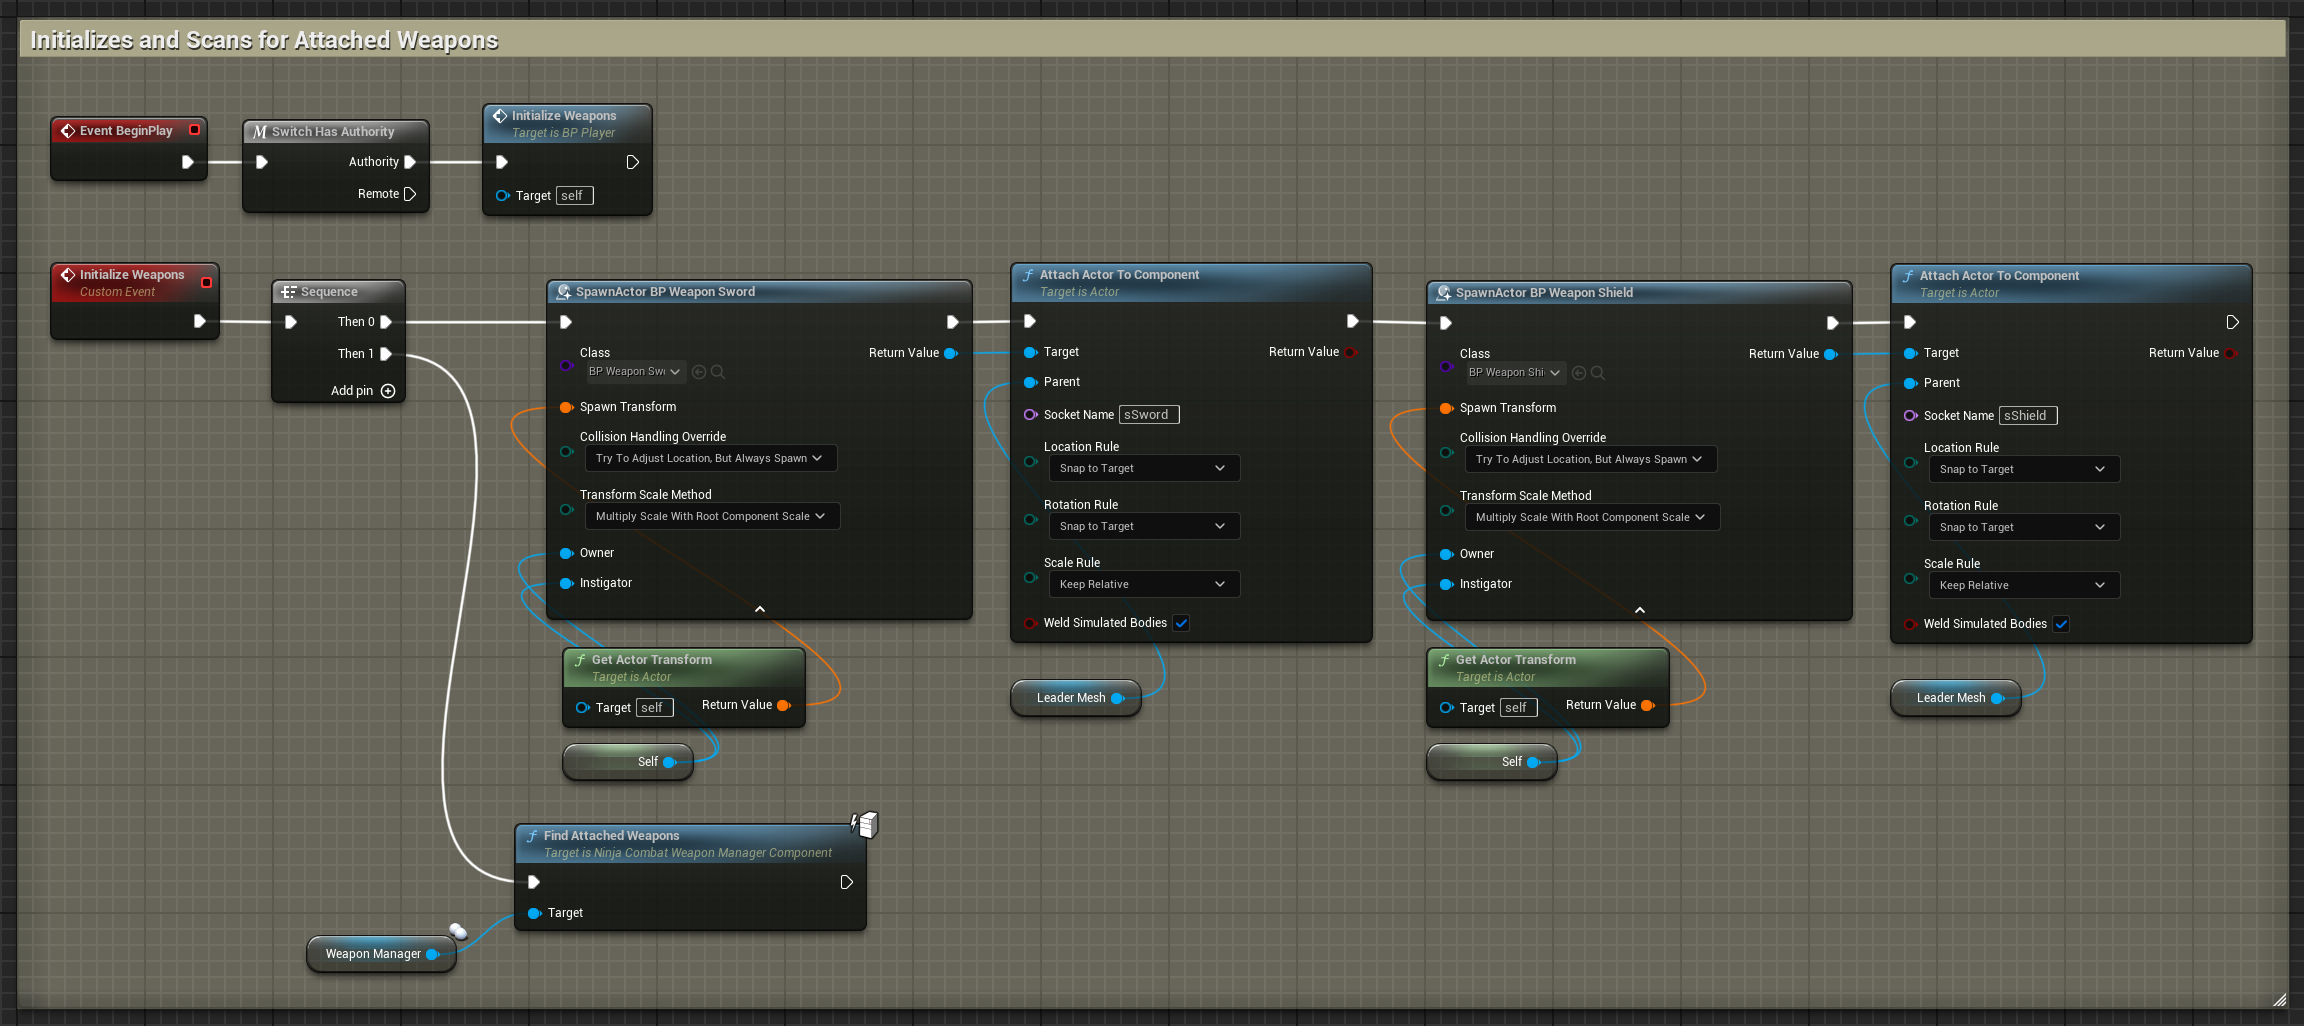Click the comment box resize handle in the corner
This screenshot has width=2304, height=1026.
tap(2279, 999)
